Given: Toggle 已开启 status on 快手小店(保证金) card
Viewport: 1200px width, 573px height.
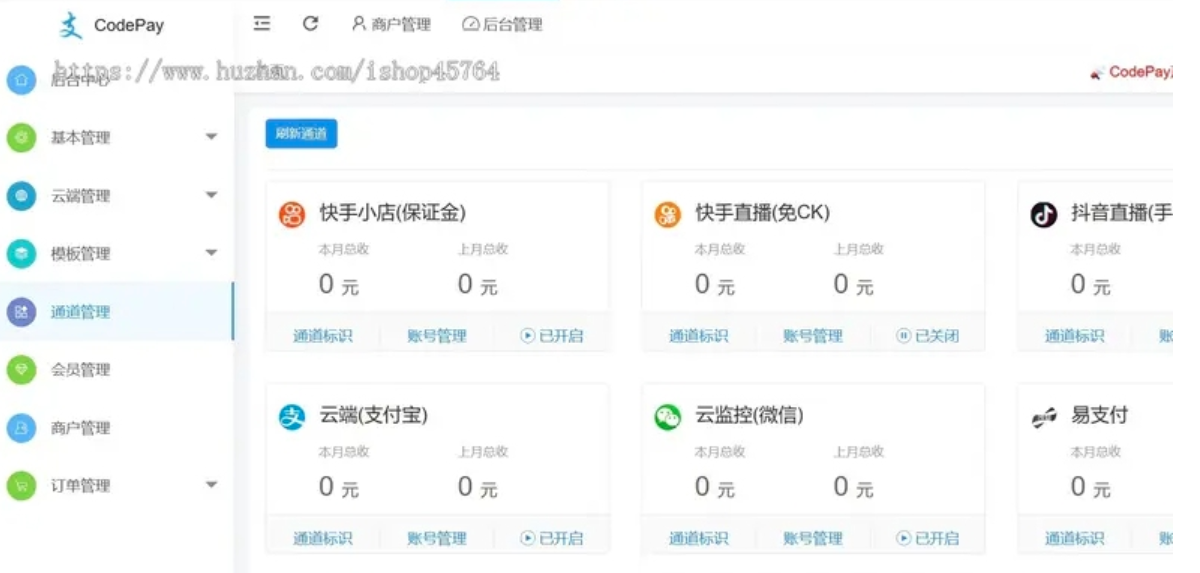Looking at the screenshot, I should pyautogui.click(x=552, y=336).
